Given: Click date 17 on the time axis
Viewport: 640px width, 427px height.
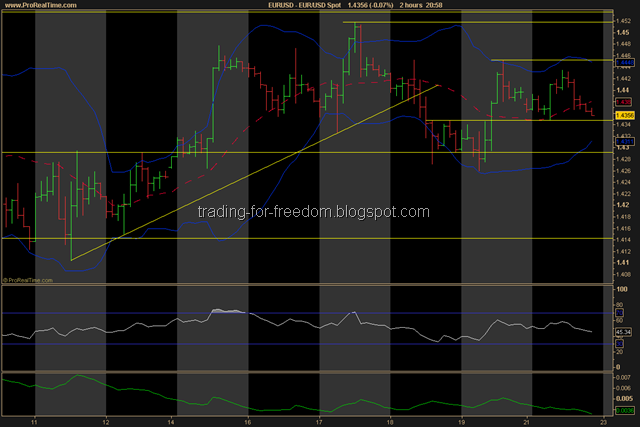Looking at the screenshot, I should (x=319, y=422).
